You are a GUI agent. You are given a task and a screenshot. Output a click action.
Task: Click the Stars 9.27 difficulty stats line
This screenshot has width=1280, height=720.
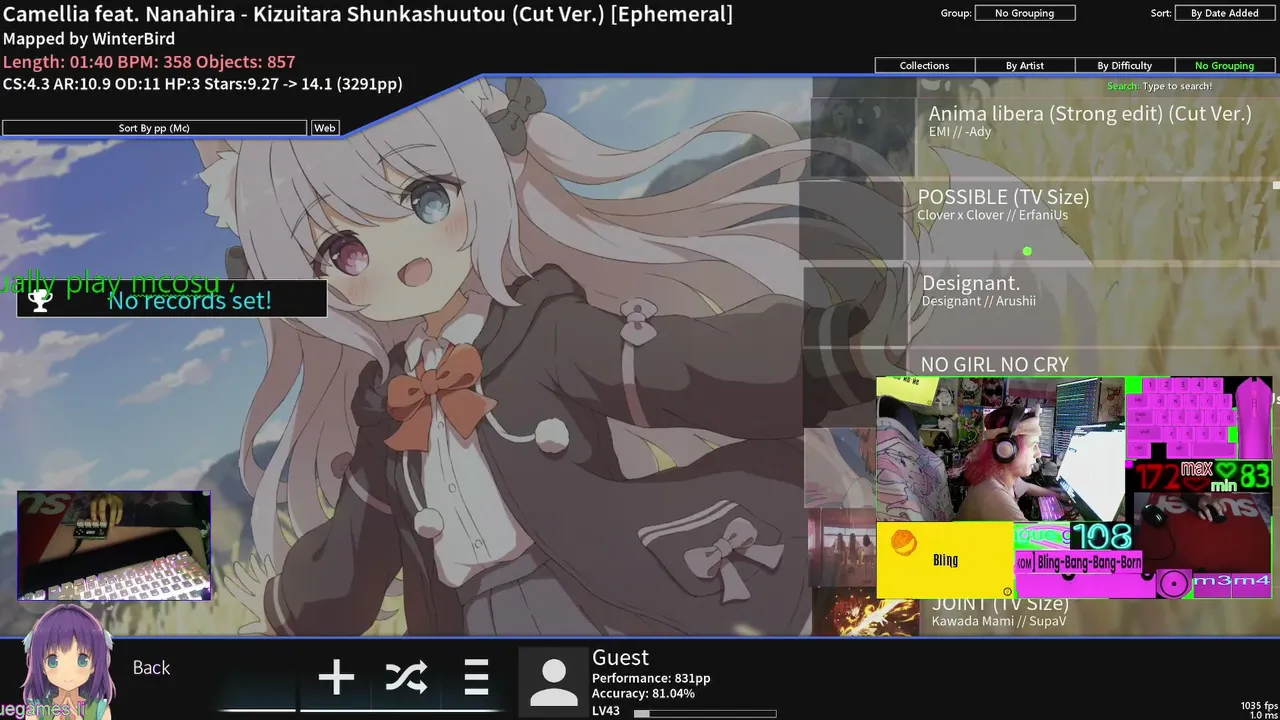[x=203, y=83]
